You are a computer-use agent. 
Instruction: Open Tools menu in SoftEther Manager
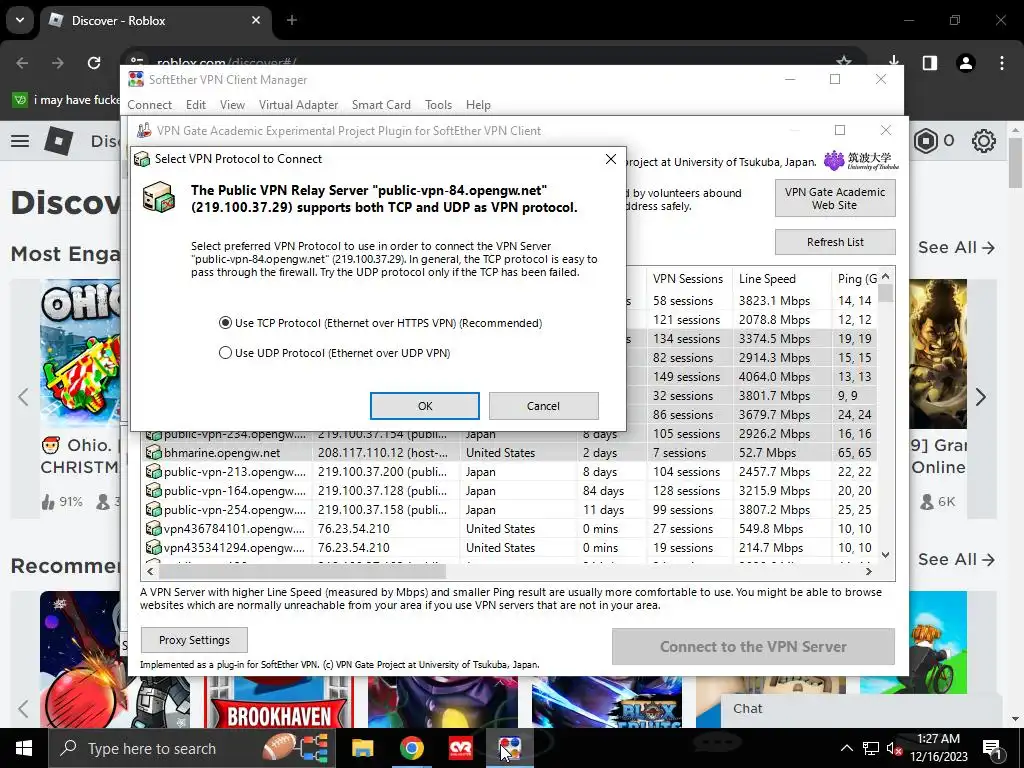tap(438, 104)
